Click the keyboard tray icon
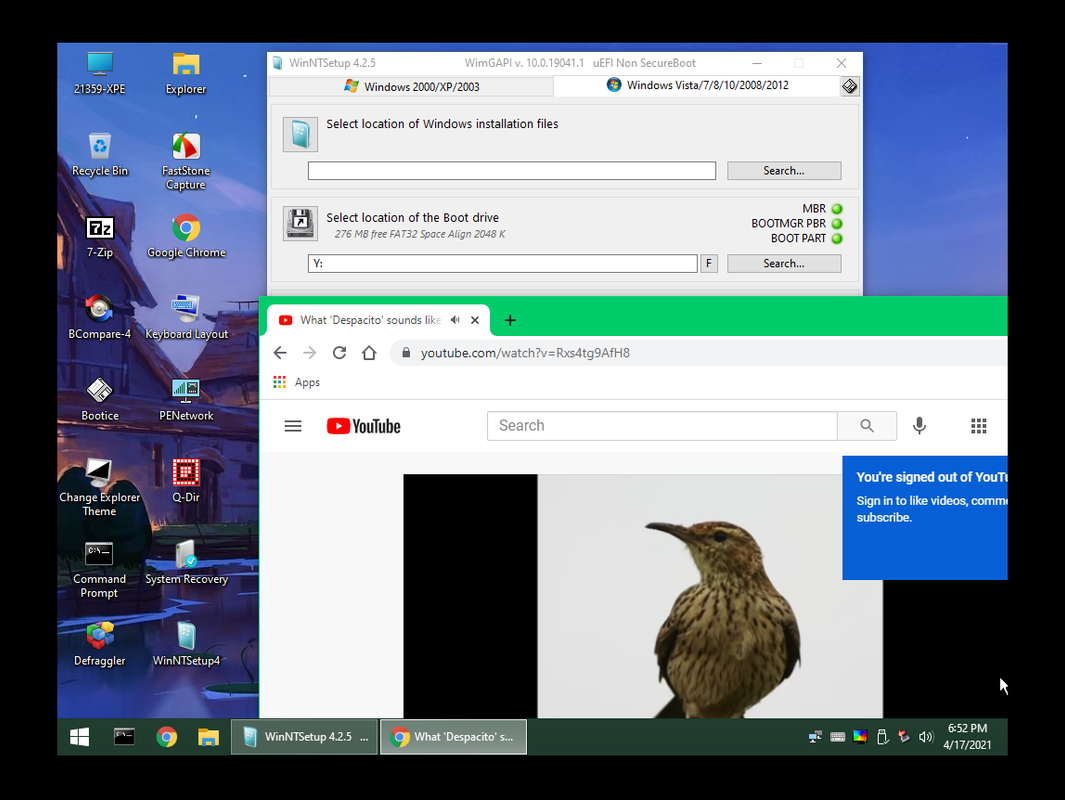This screenshot has height=800, width=1065. pos(837,737)
